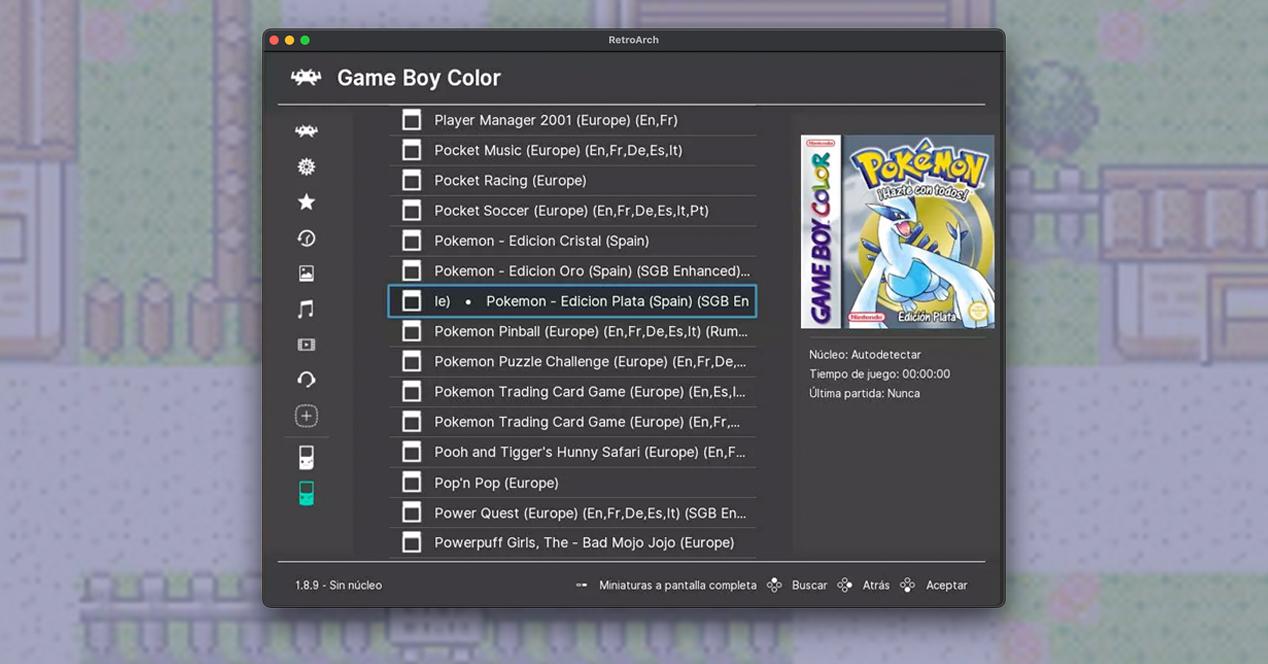Select the Game Boy playlist icon

[x=306, y=458]
